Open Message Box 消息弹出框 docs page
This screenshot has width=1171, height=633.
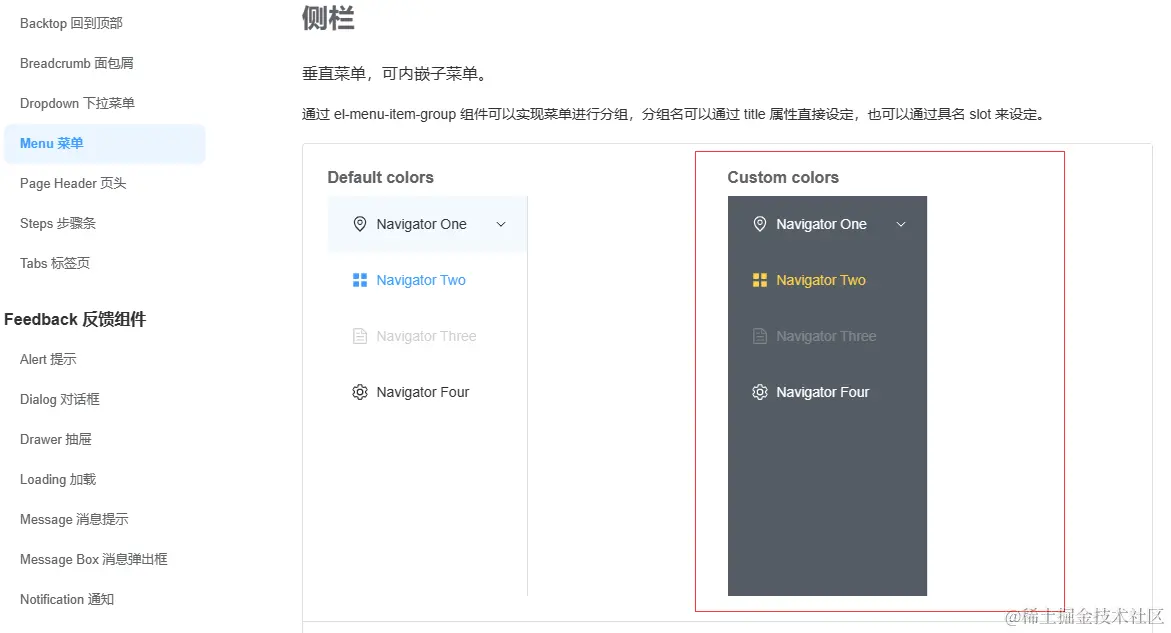click(93, 559)
